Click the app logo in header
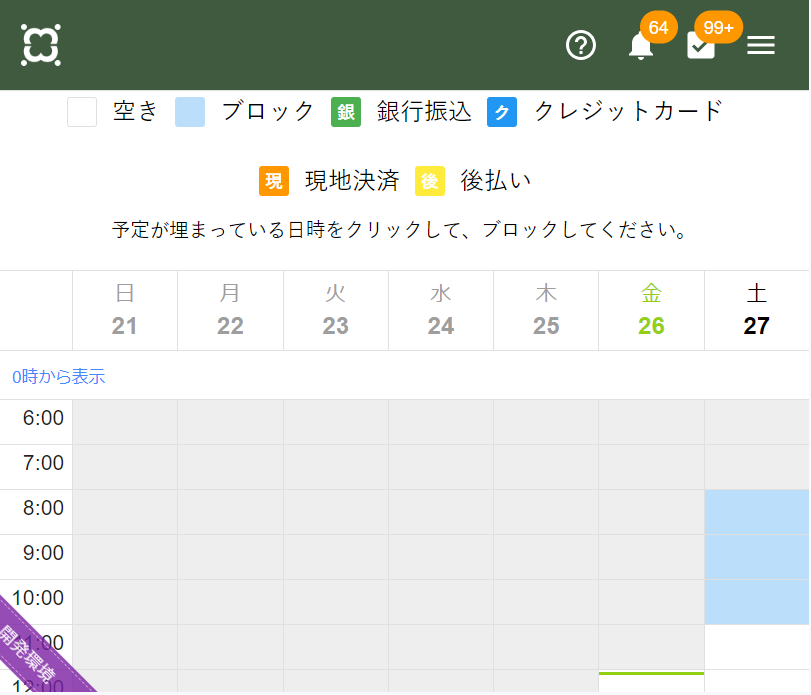The image size is (811, 695). point(41,45)
